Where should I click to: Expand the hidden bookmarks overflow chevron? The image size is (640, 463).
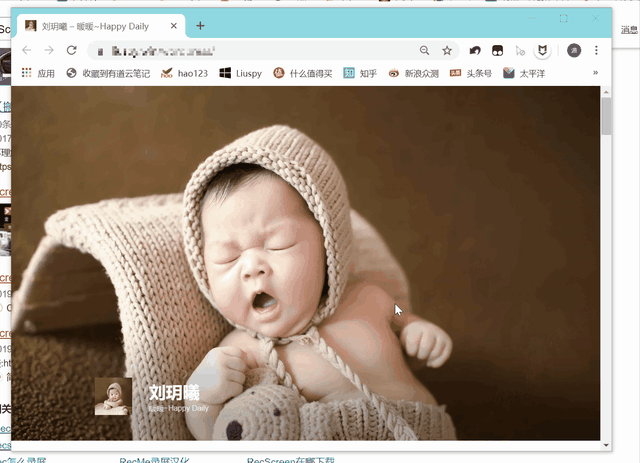click(596, 73)
